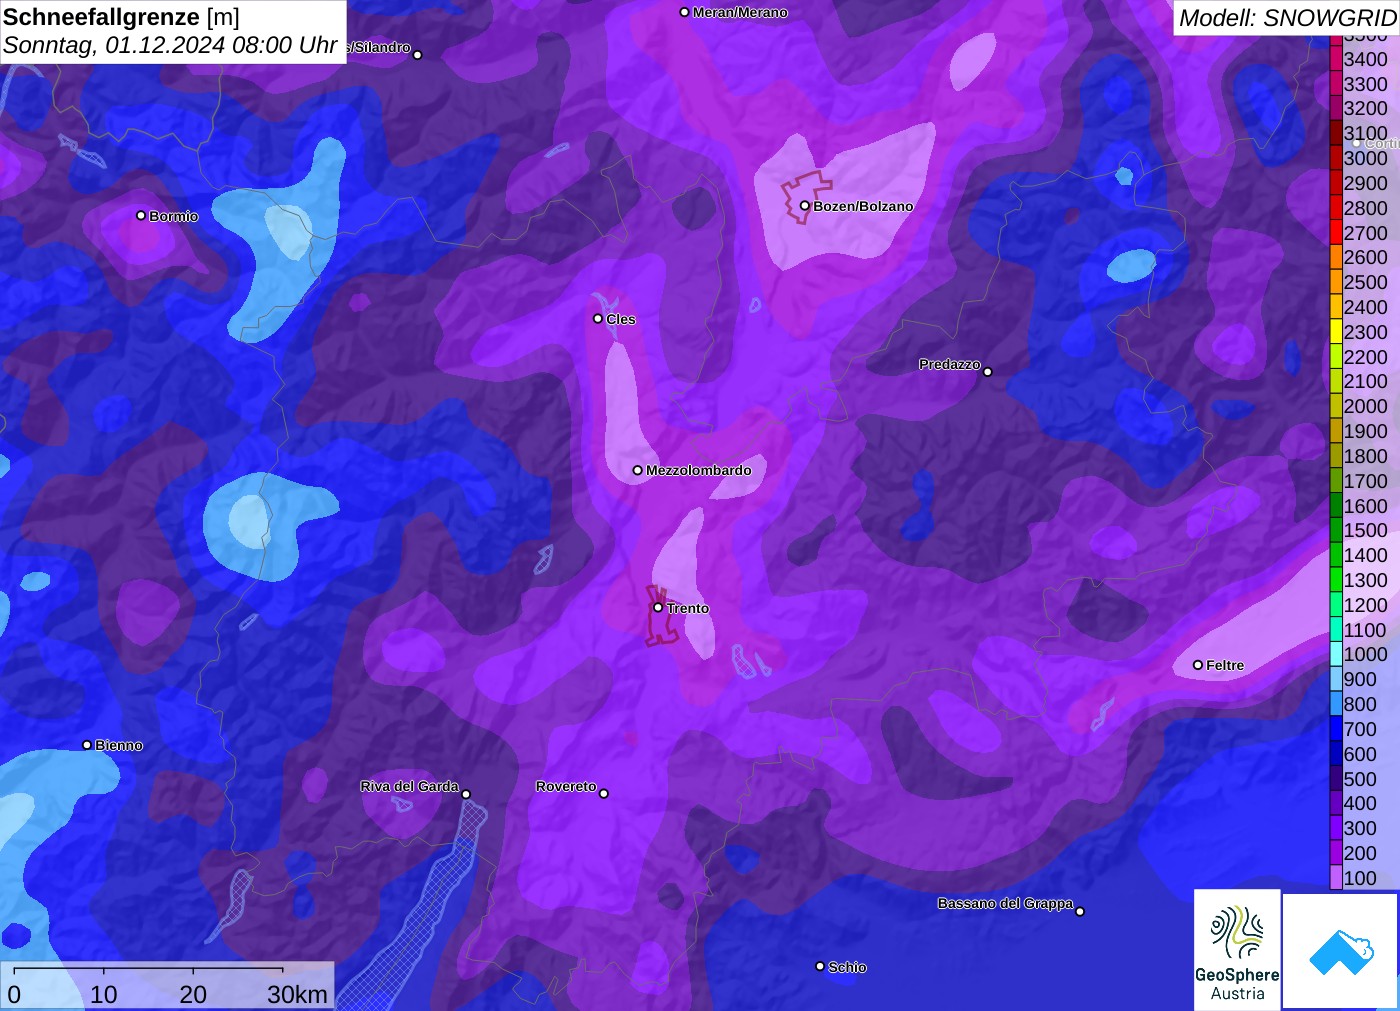The height and width of the screenshot is (1011, 1400).
Task: Click the '30km' scale bar label
Action: [297, 994]
